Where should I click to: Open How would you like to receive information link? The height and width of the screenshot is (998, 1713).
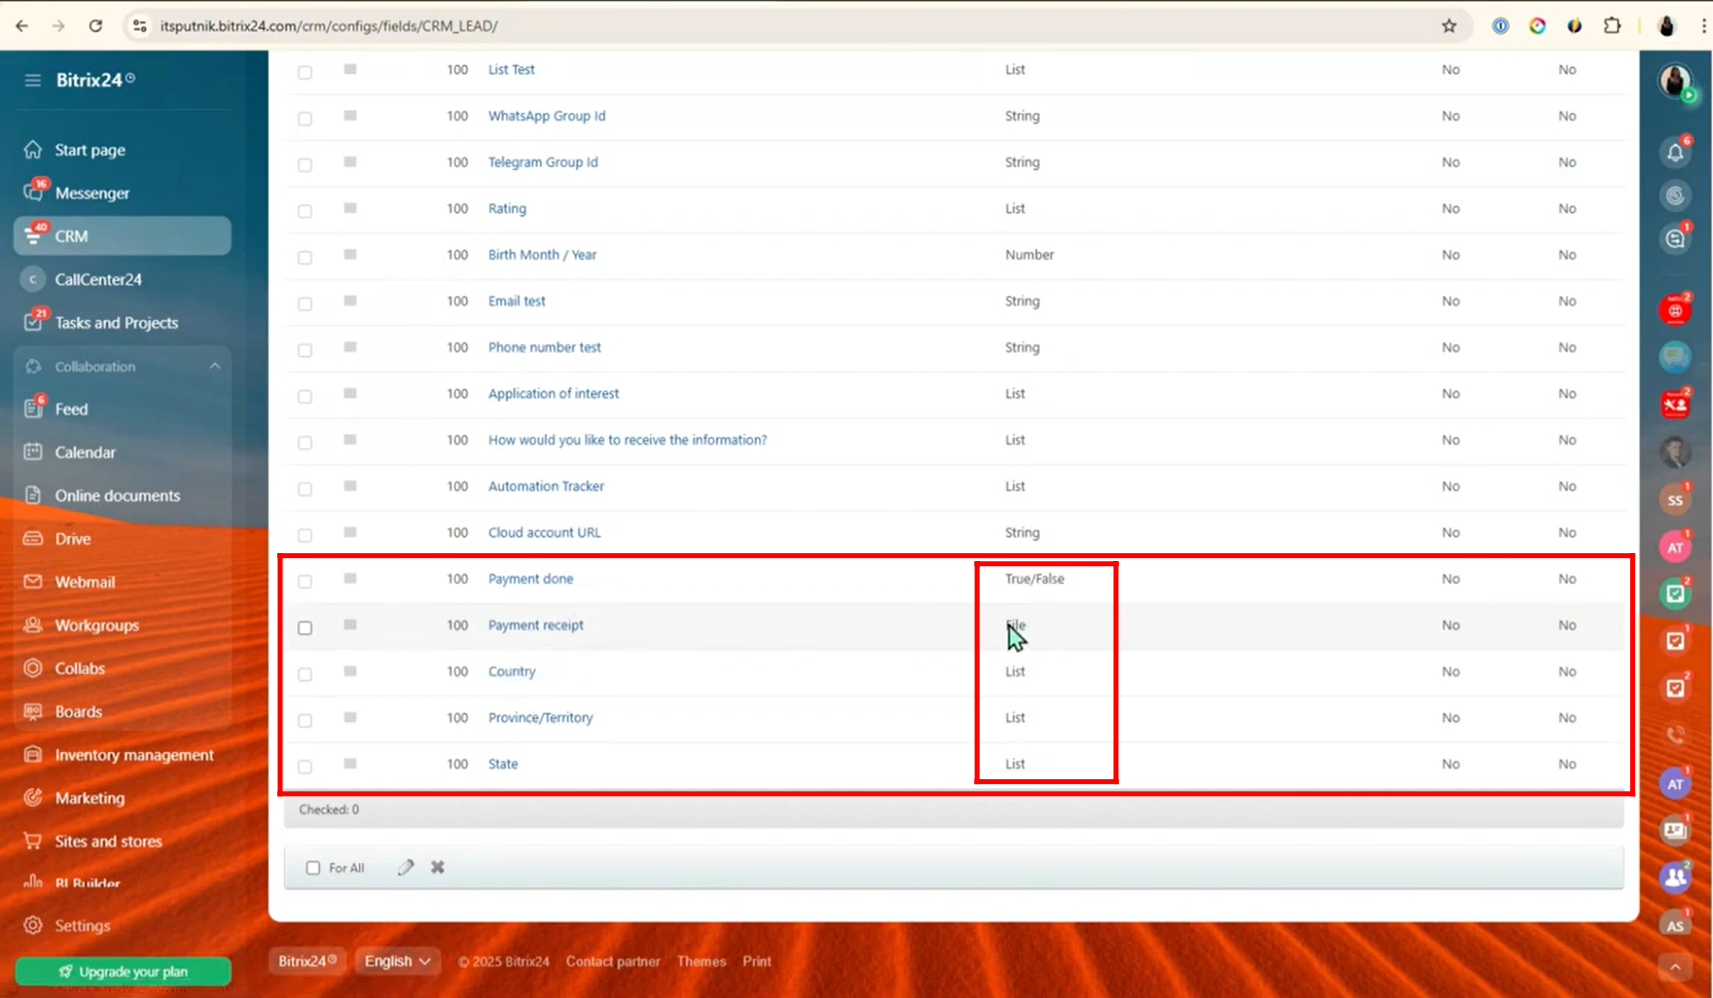tap(627, 439)
